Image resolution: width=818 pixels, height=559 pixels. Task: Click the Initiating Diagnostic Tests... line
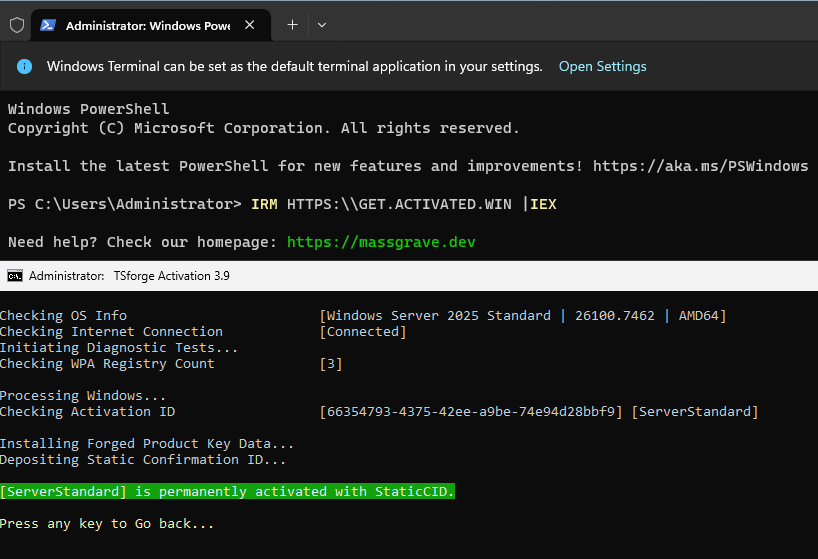119,347
